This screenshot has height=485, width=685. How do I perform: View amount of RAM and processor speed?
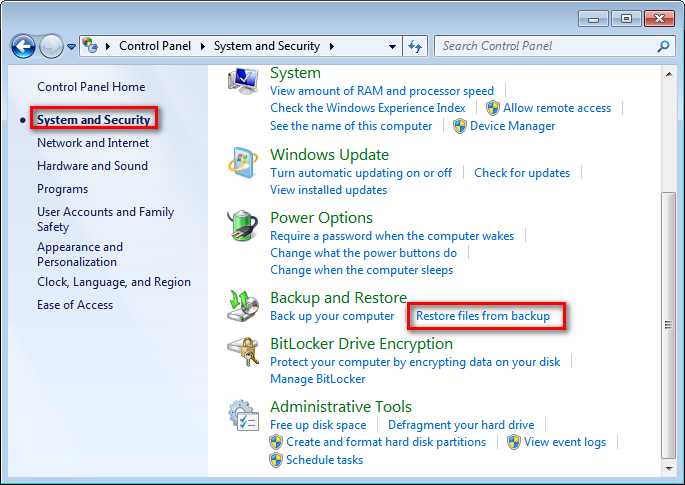[382, 91]
